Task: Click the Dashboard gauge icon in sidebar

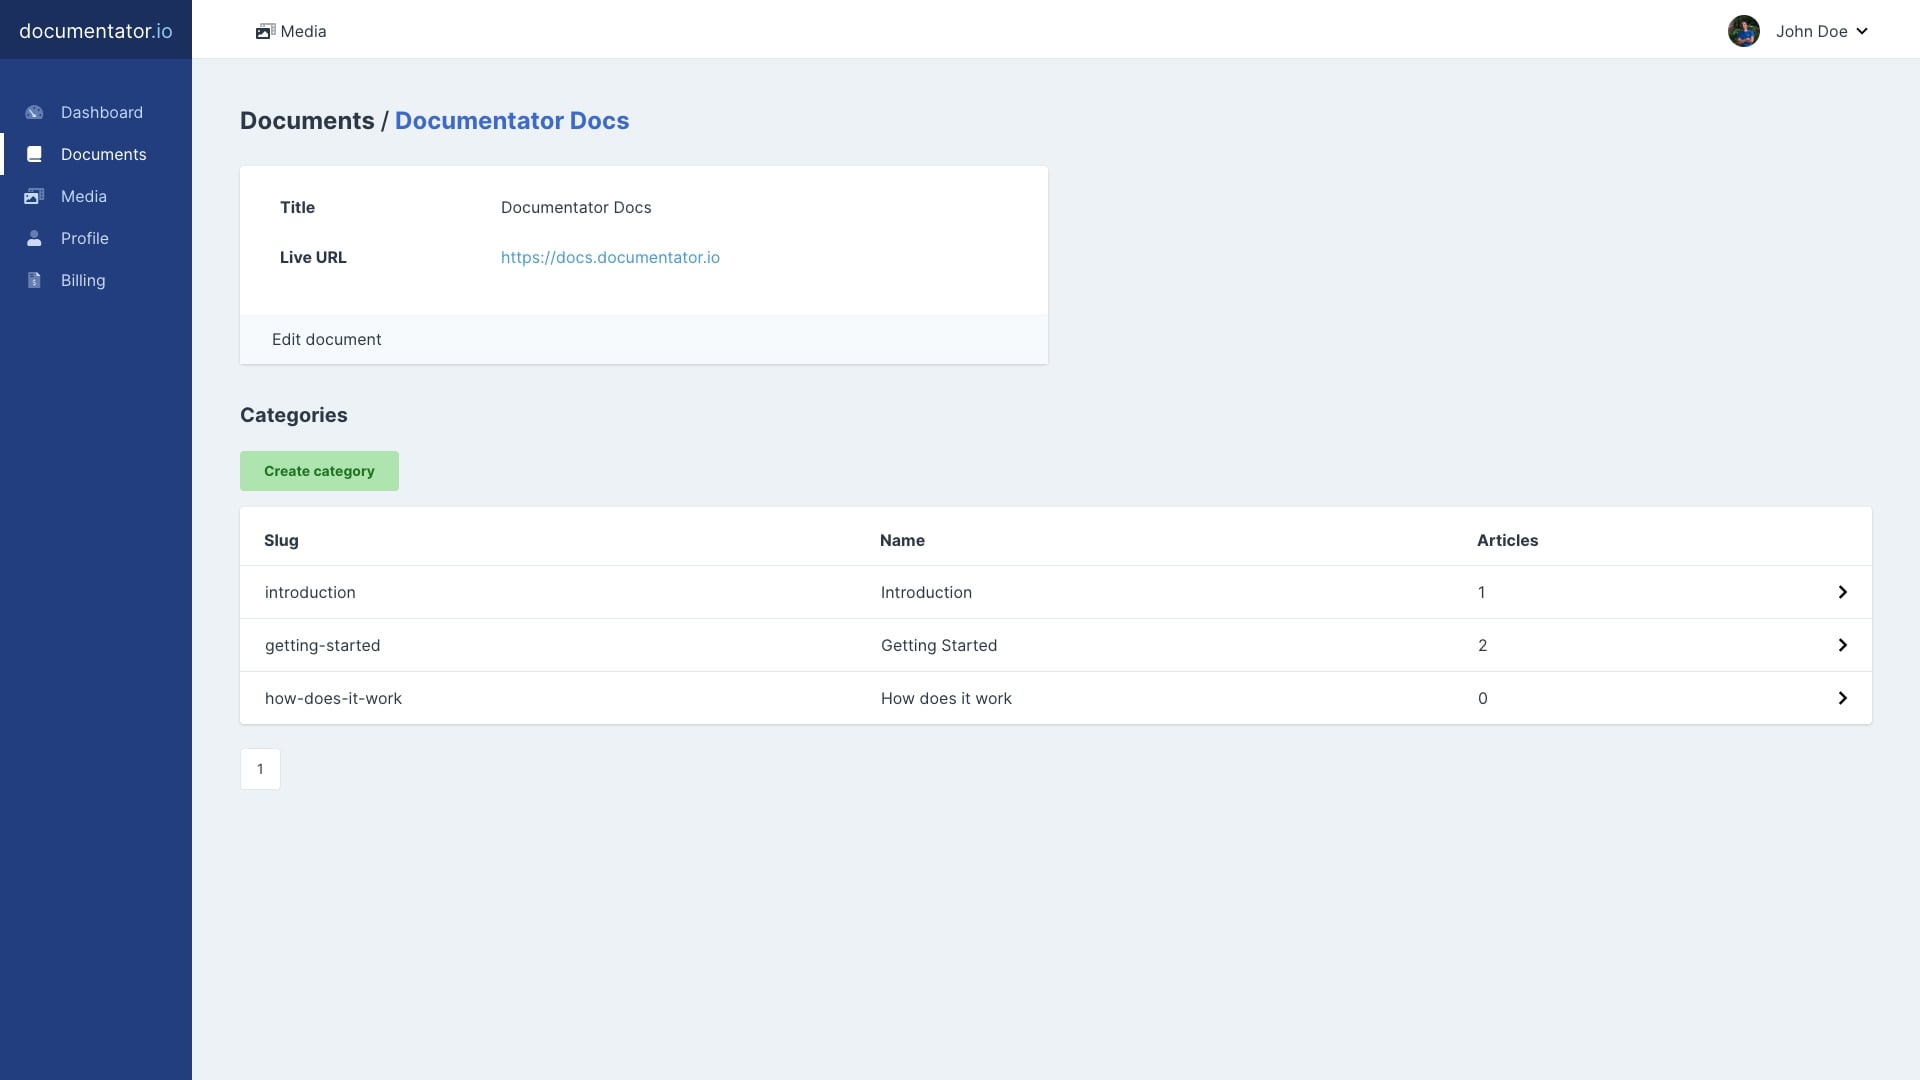Action: tap(34, 113)
